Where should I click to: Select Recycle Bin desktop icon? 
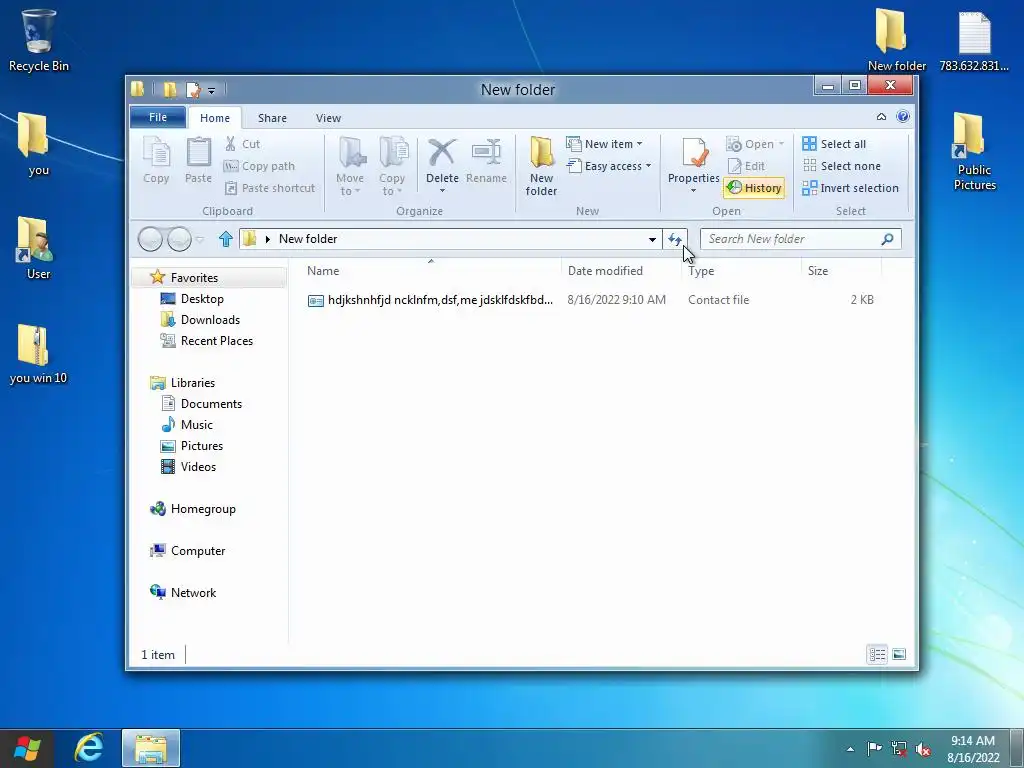(39, 40)
